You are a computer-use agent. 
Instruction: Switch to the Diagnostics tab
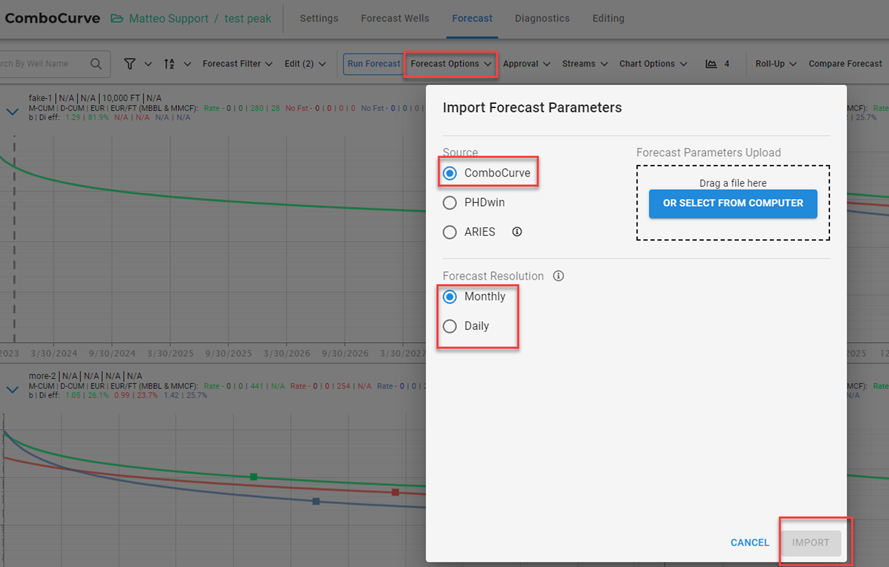click(542, 19)
